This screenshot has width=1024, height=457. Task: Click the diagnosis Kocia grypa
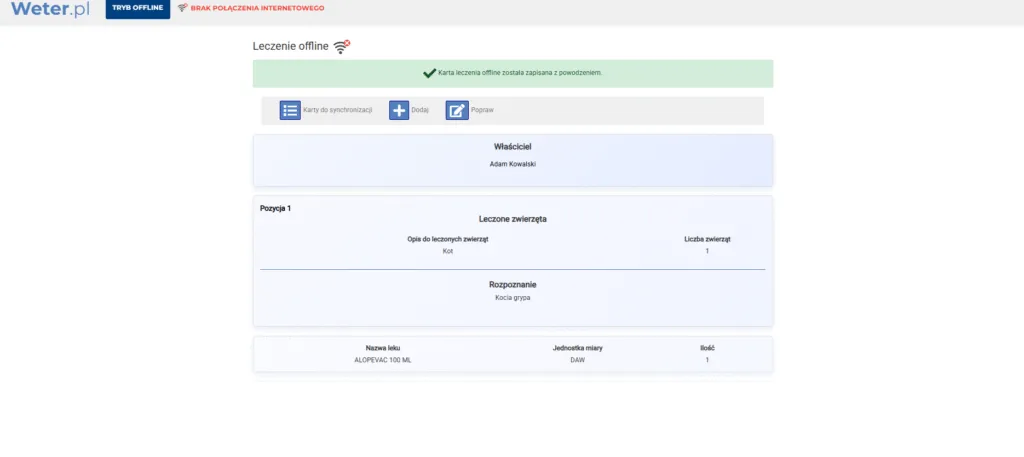point(513,298)
